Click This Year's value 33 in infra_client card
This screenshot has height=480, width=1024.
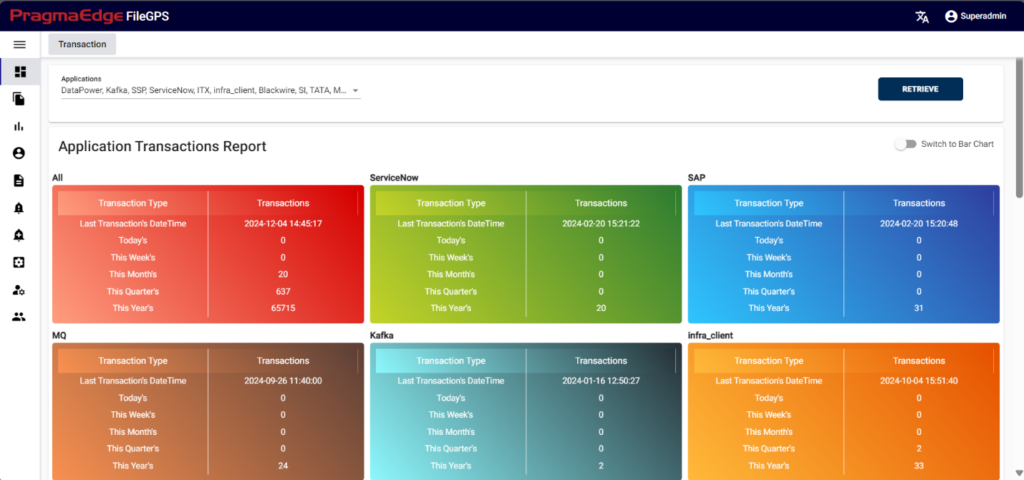[919, 466]
